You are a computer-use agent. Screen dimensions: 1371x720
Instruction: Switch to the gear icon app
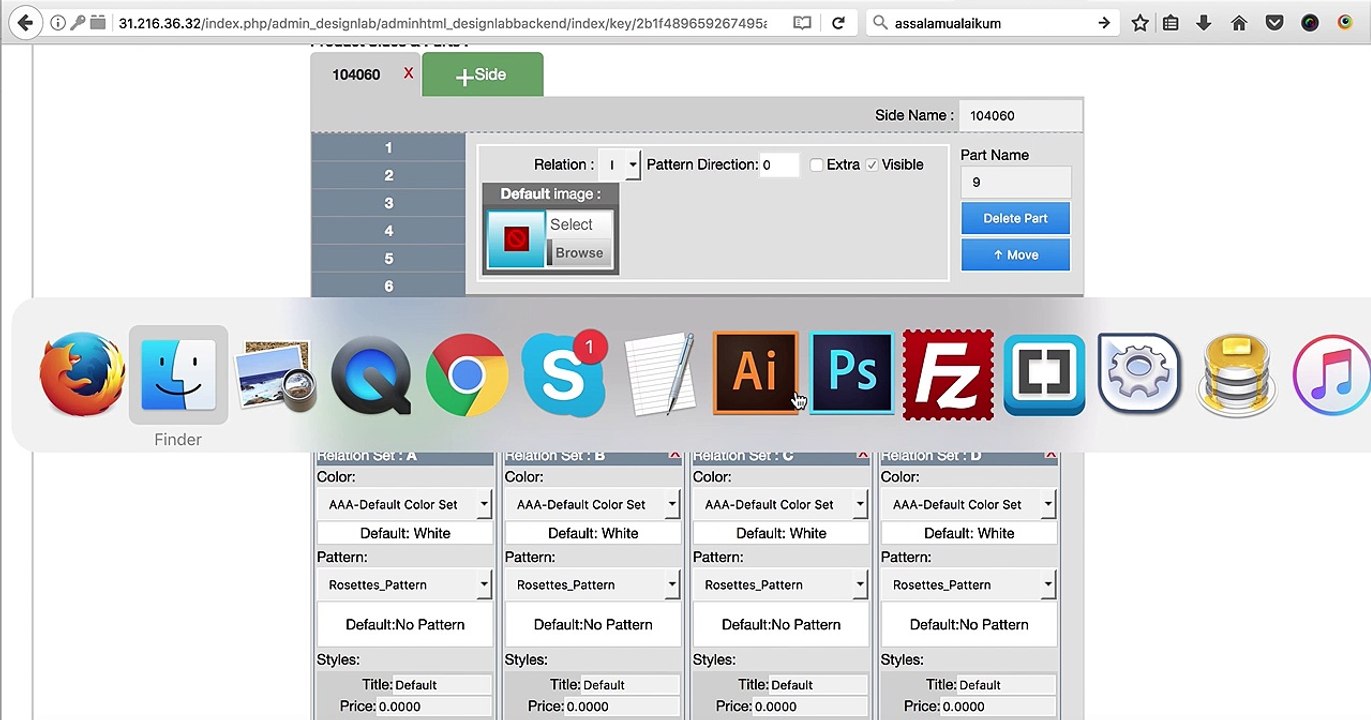point(1140,374)
